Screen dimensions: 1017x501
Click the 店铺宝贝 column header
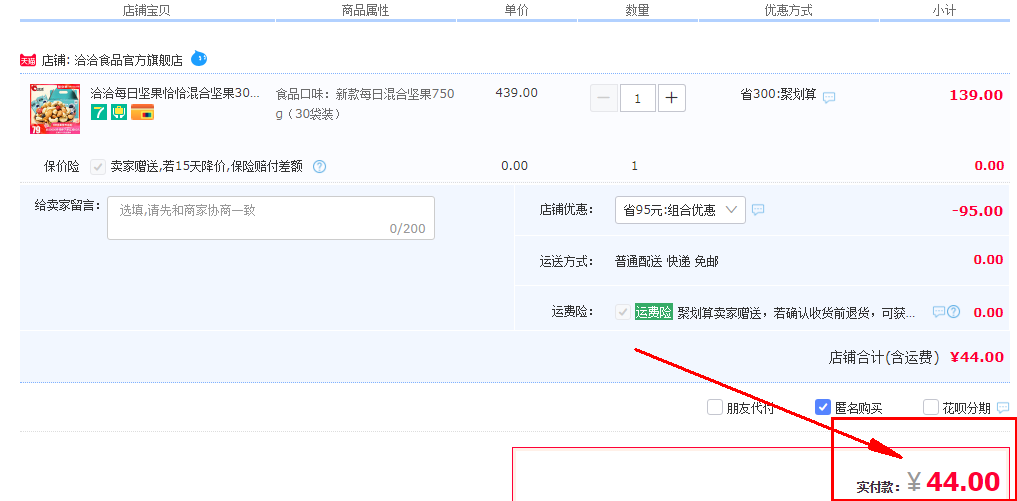(147, 10)
